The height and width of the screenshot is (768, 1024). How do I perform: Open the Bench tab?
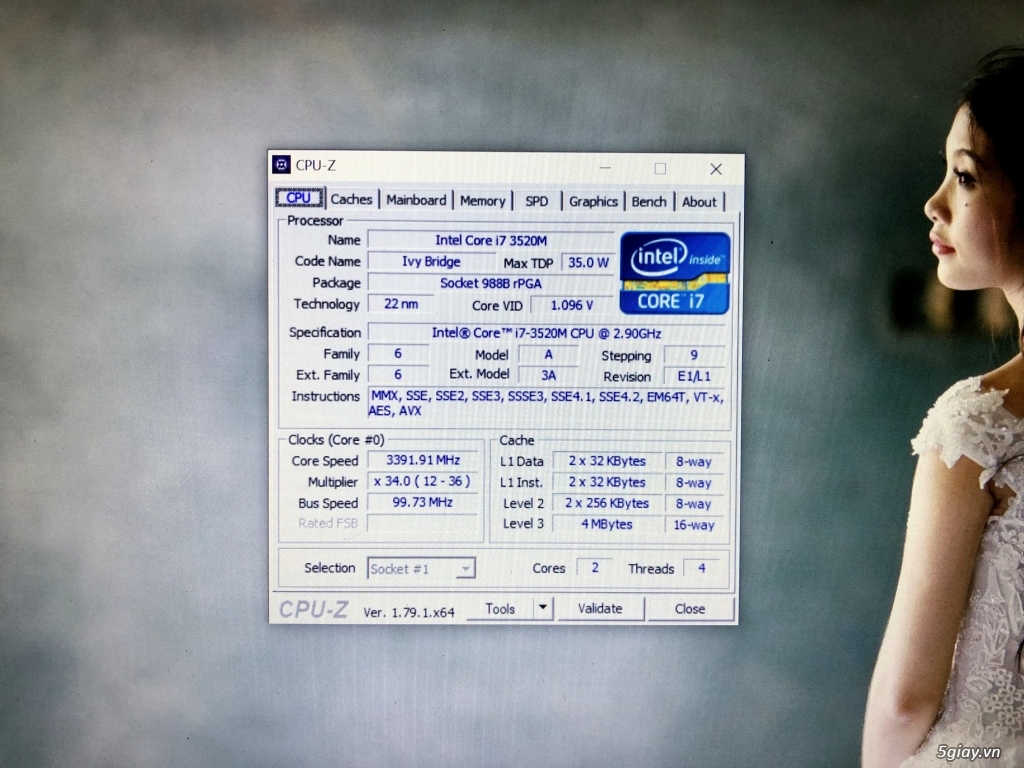coord(648,202)
